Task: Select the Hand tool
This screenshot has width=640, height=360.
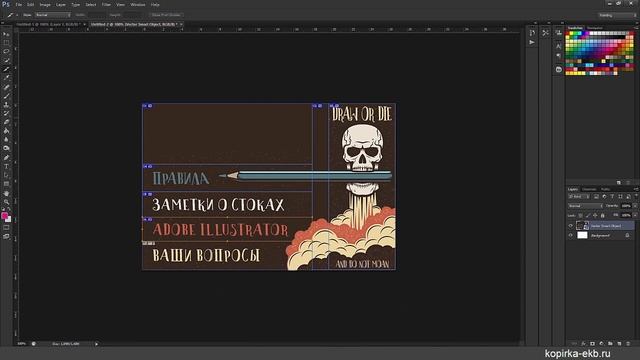Action: [6, 193]
